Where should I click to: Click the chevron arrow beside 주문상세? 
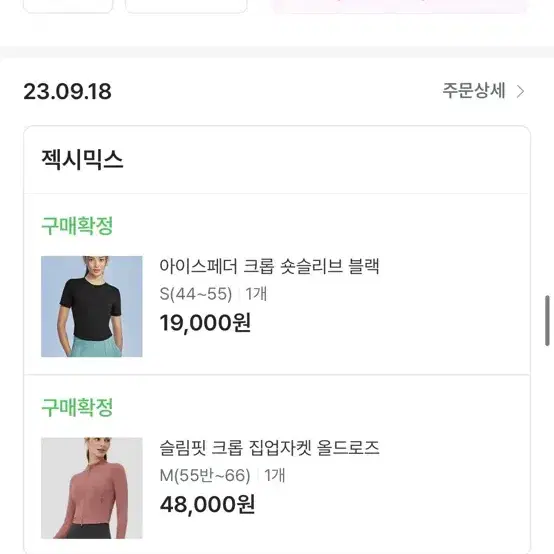point(520,92)
